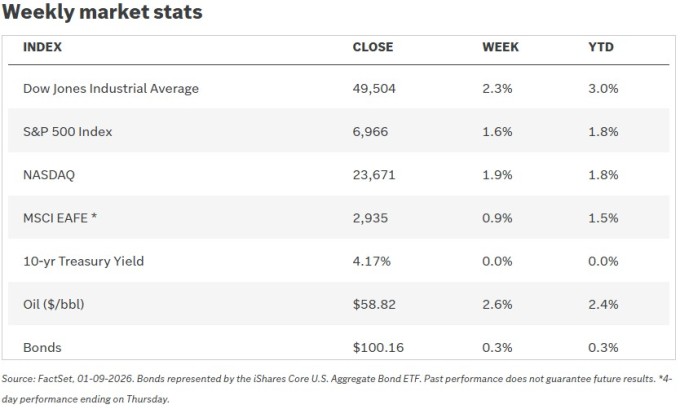Select the Dow Jones Industrial Average row label
The image size is (680, 409).
tap(111, 88)
